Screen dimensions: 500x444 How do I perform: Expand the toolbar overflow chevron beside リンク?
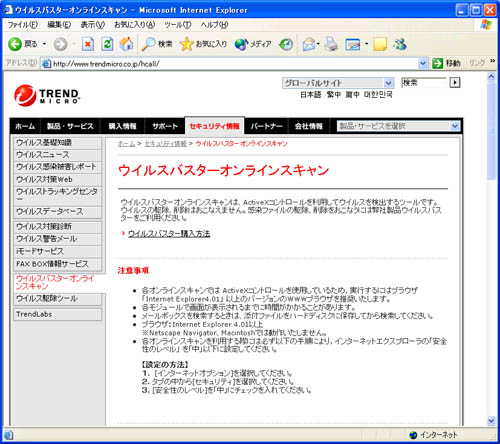coord(492,61)
